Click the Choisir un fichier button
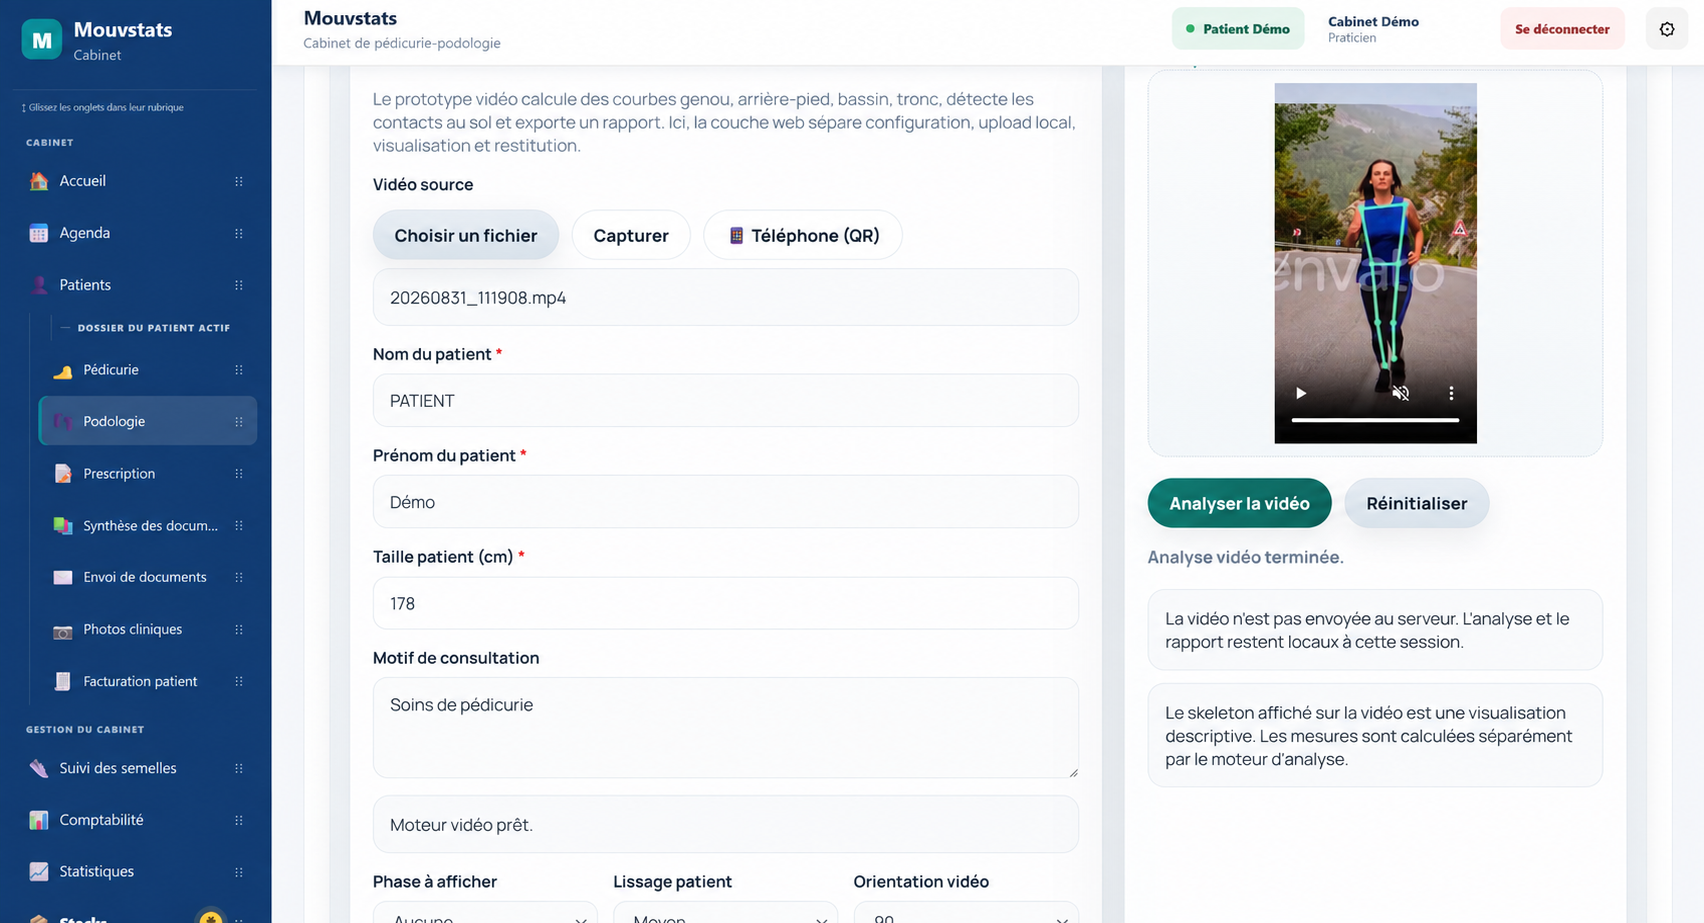 pos(466,235)
